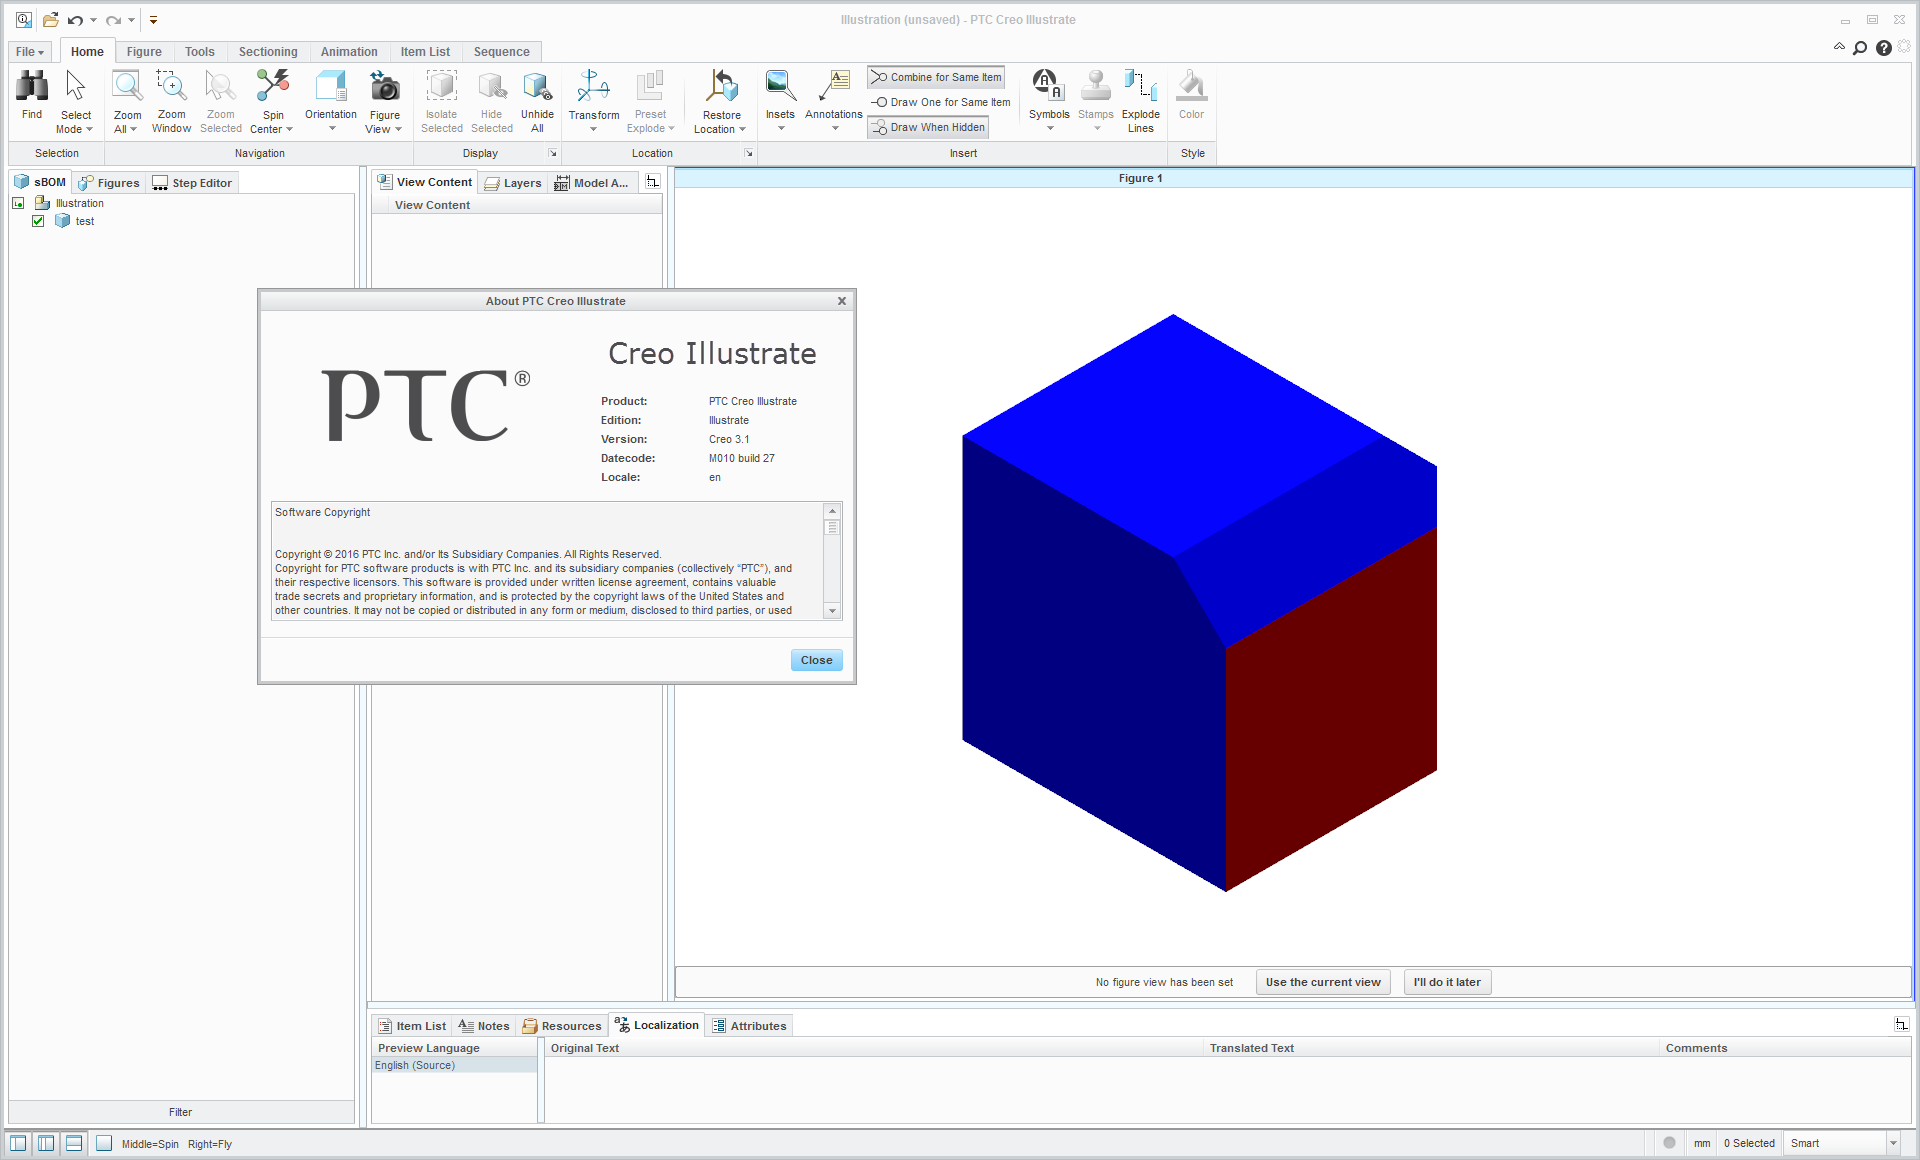Expand the Transform dropdown arrow
Screen dimensions: 1920x1160
point(593,129)
